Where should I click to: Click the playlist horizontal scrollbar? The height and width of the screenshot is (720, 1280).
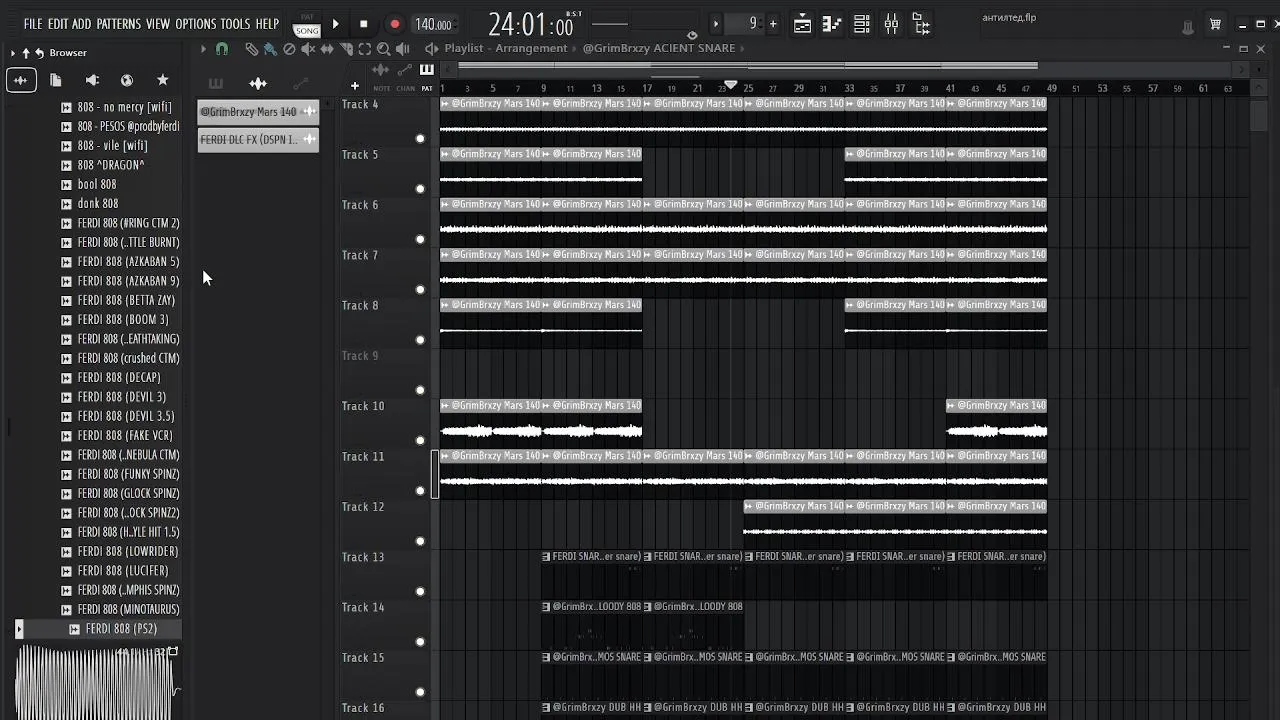pos(748,68)
